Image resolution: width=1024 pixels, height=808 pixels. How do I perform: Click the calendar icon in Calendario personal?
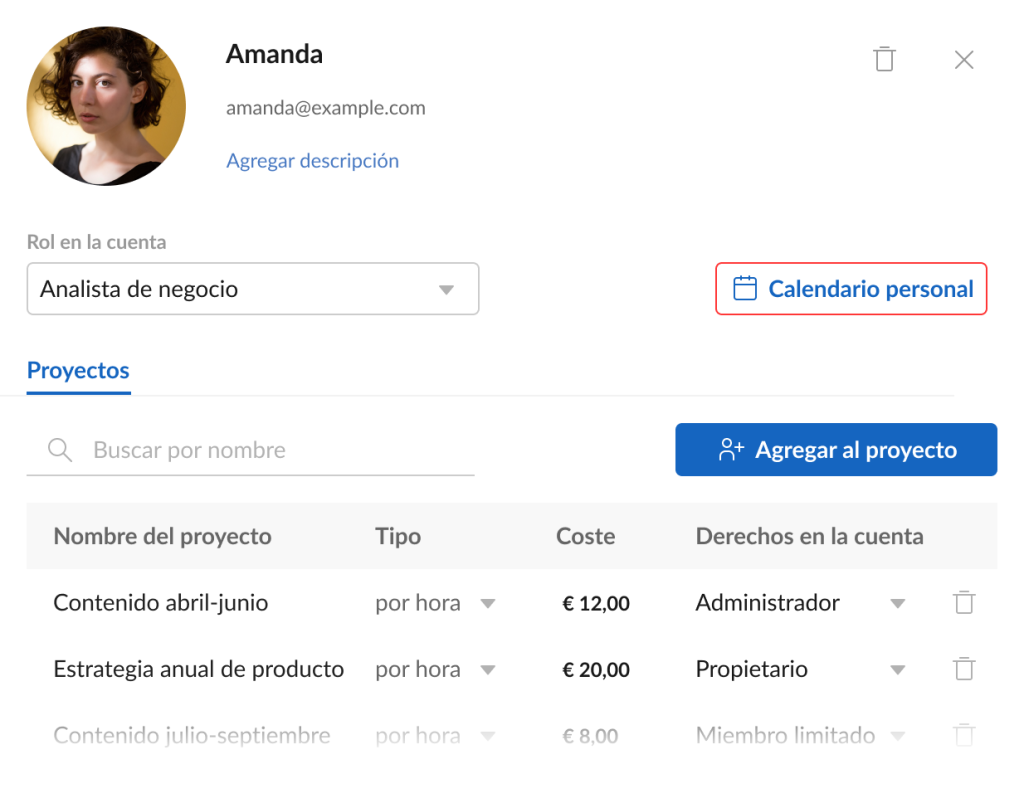click(744, 288)
